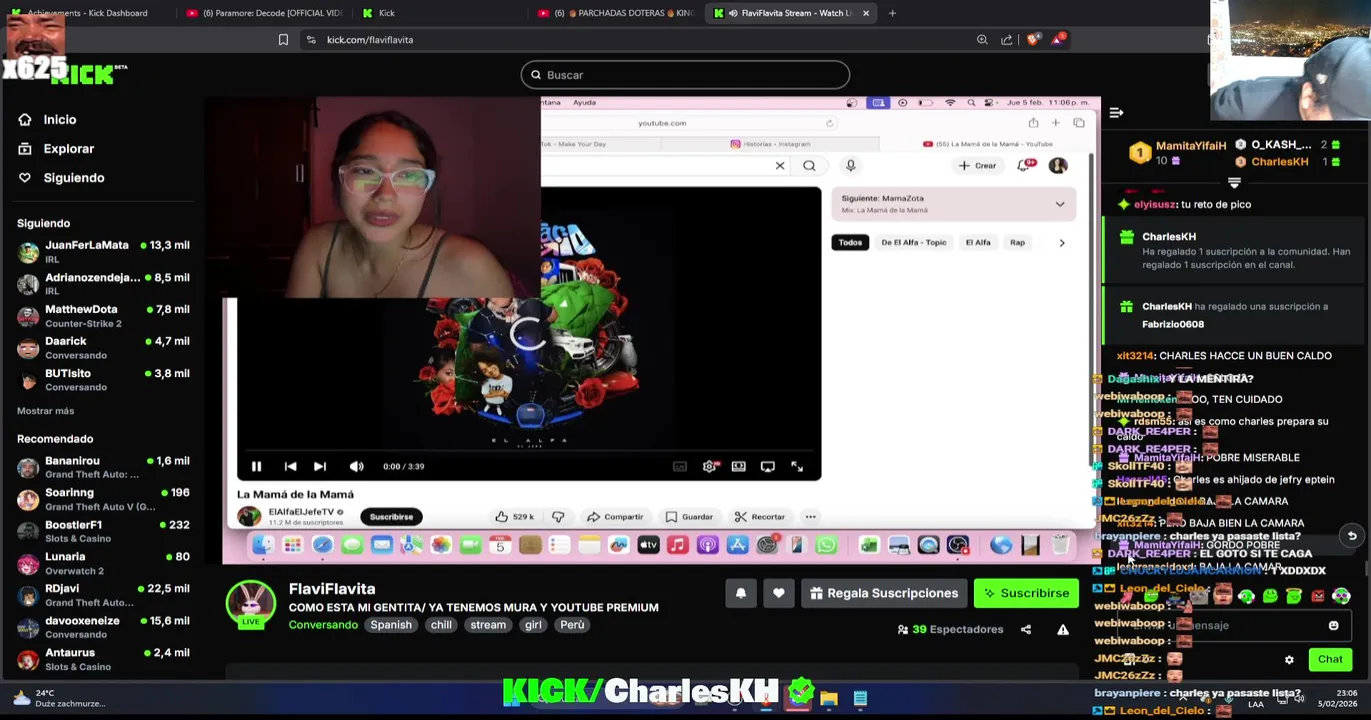The image size is (1371, 720).
Task: Enter YouTube fullscreen mode
Action: (797, 466)
